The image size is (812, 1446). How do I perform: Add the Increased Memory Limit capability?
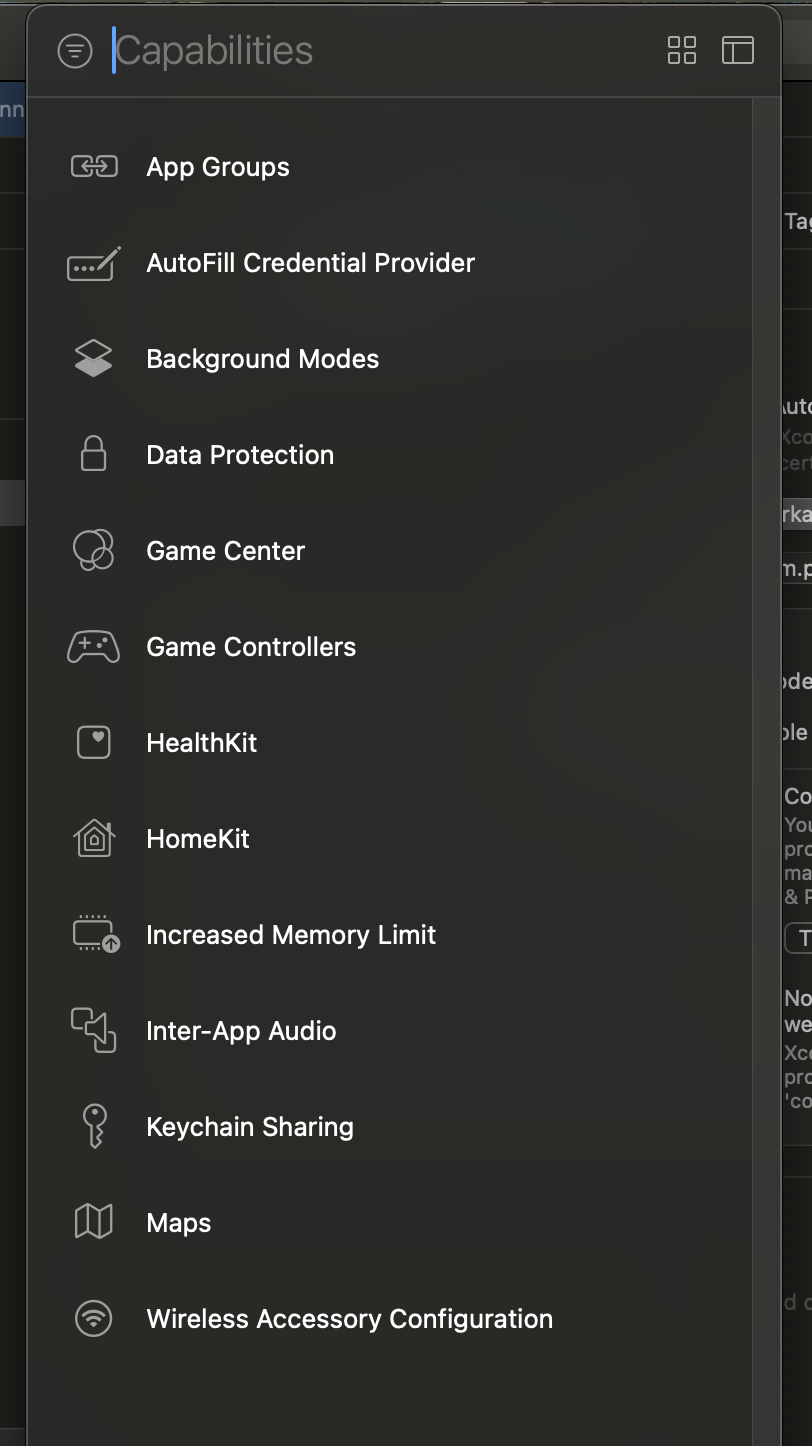point(291,934)
